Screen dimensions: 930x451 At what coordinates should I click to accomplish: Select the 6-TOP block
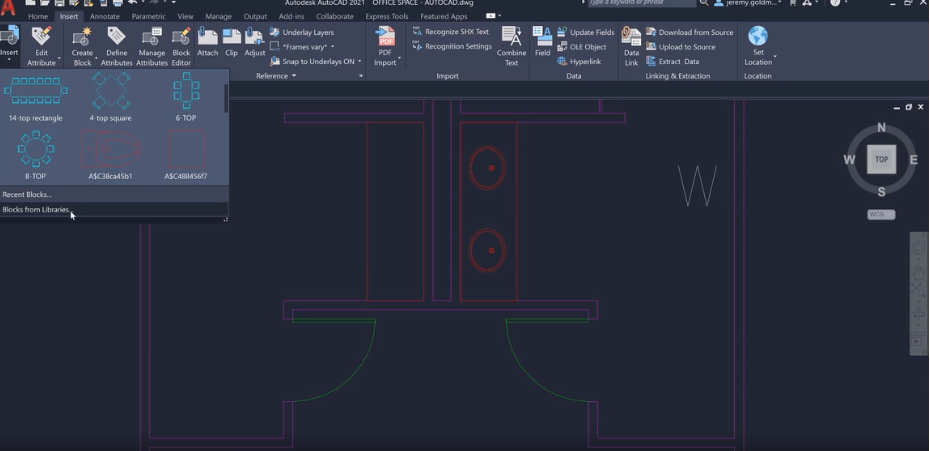(186, 97)
